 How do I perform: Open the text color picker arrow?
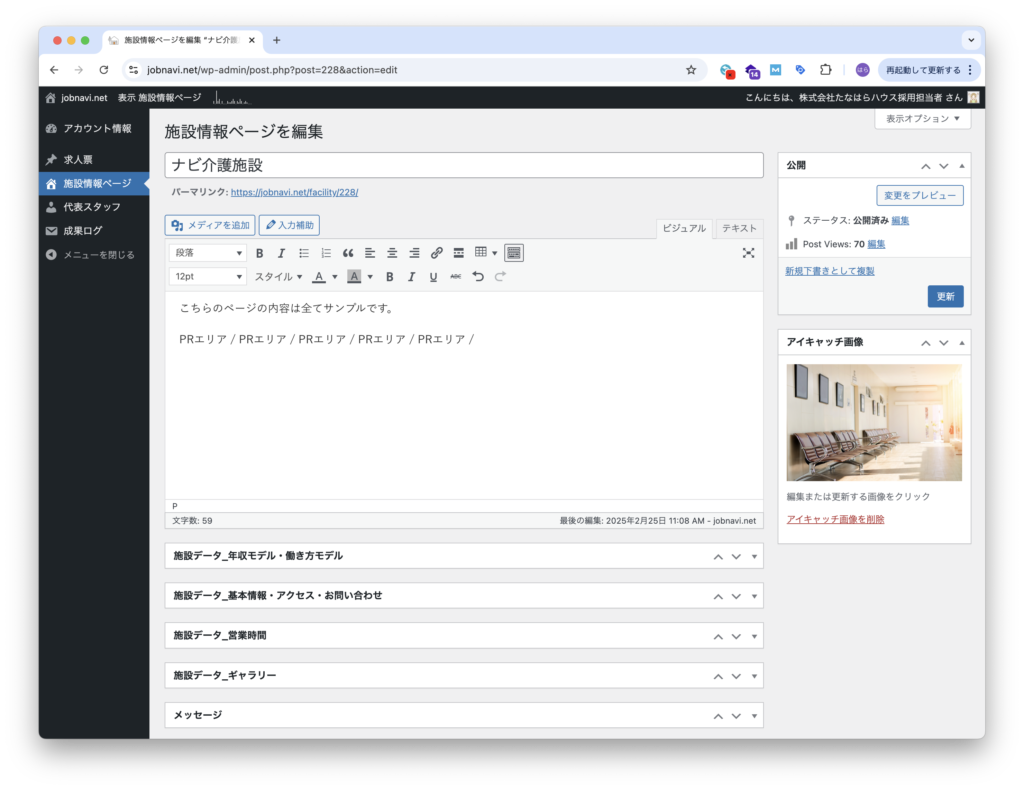point(334,277)
